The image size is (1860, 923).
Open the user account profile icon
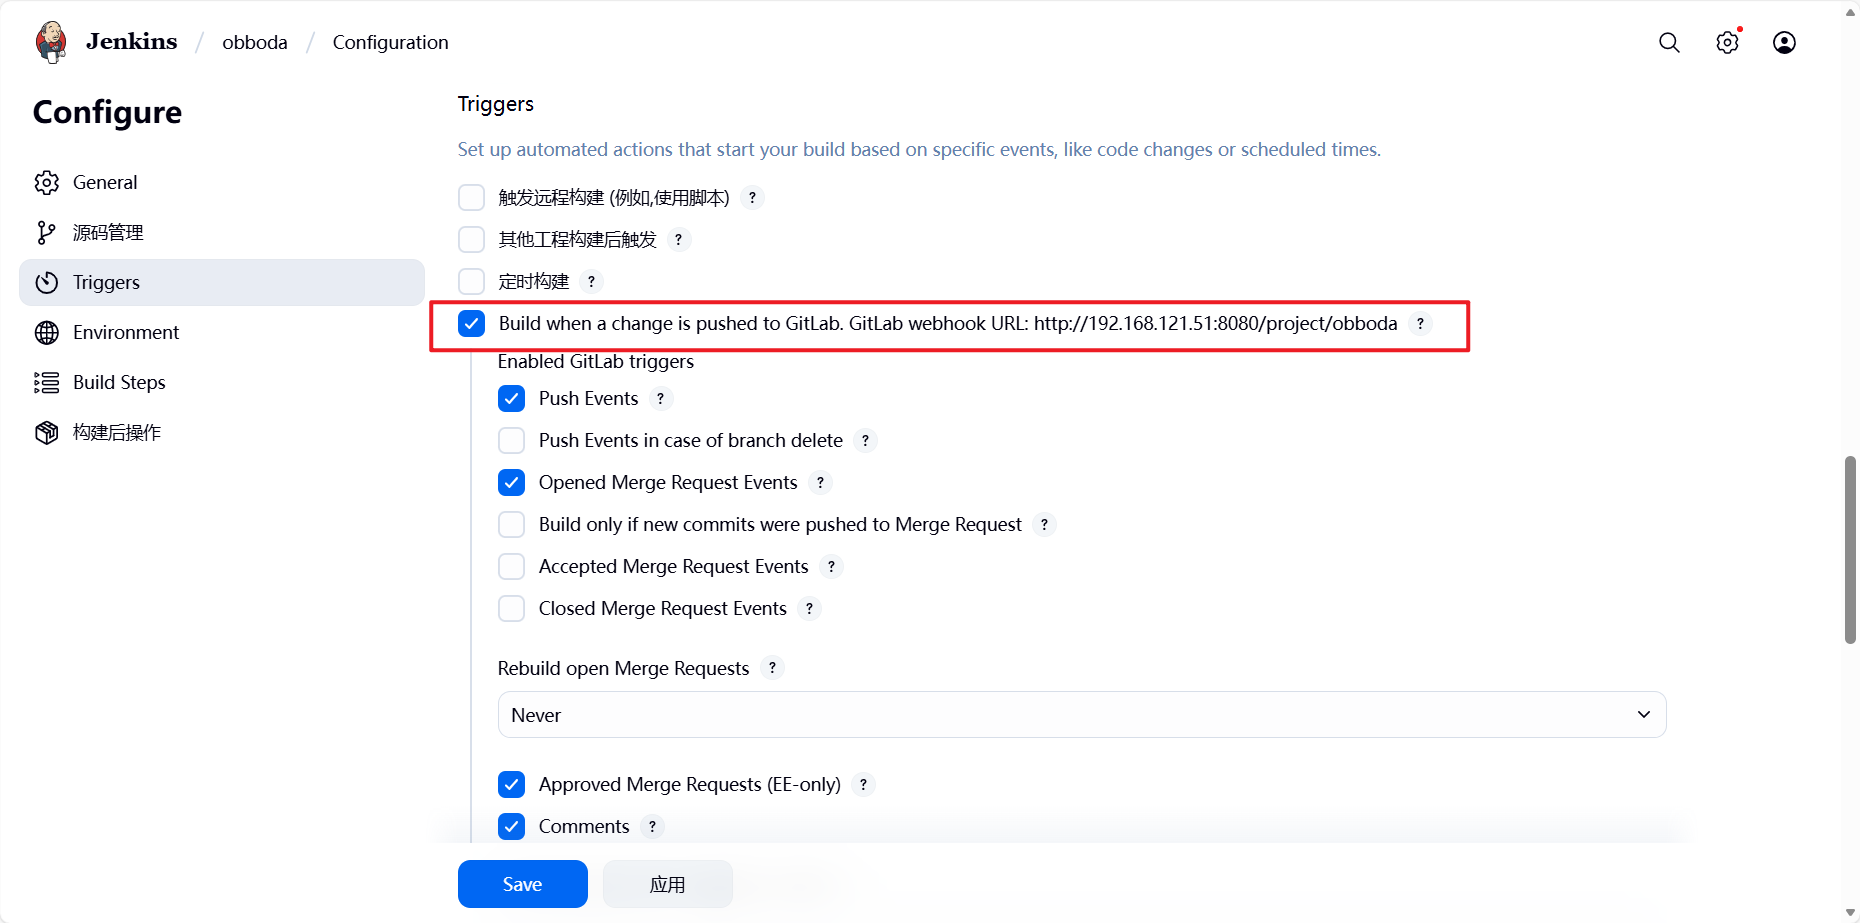(1784, 42)
